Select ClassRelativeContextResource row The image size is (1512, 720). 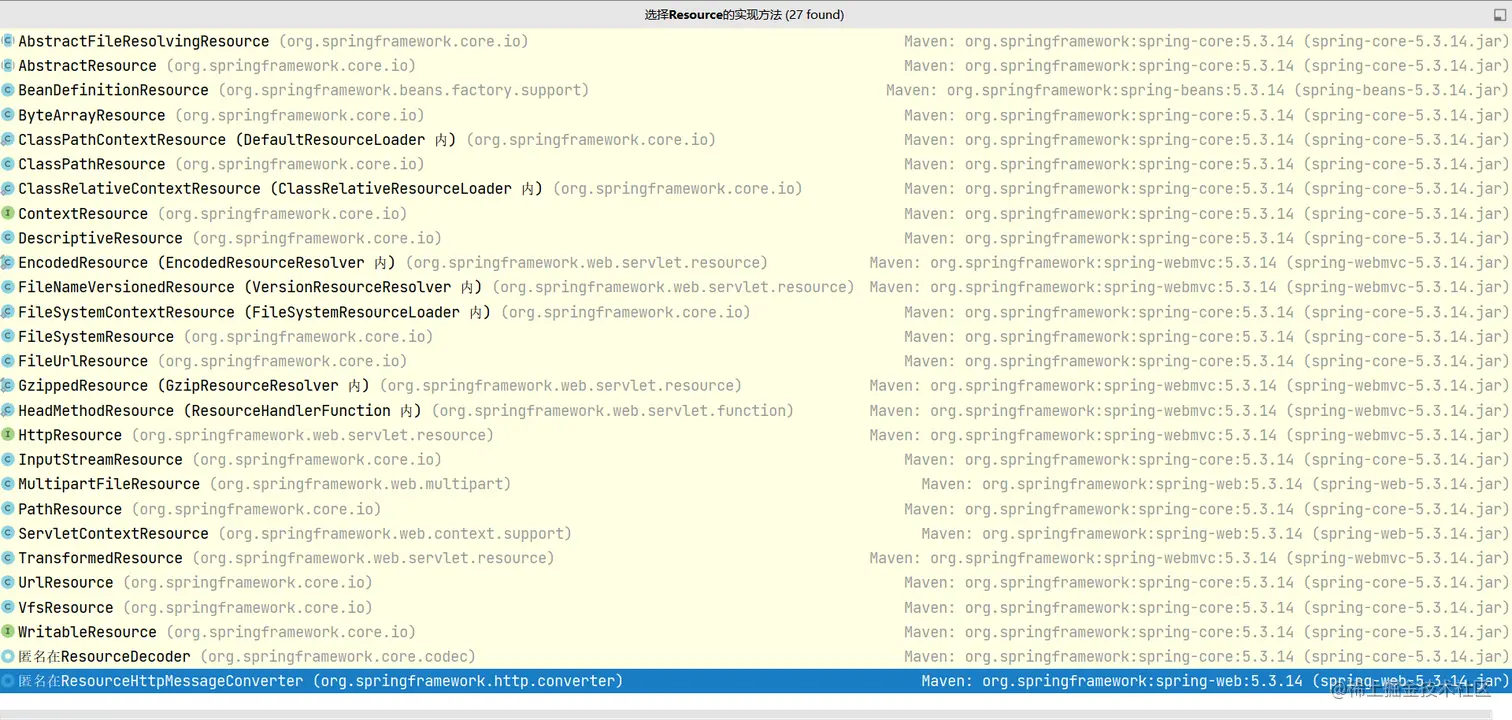tap(756, 189)
